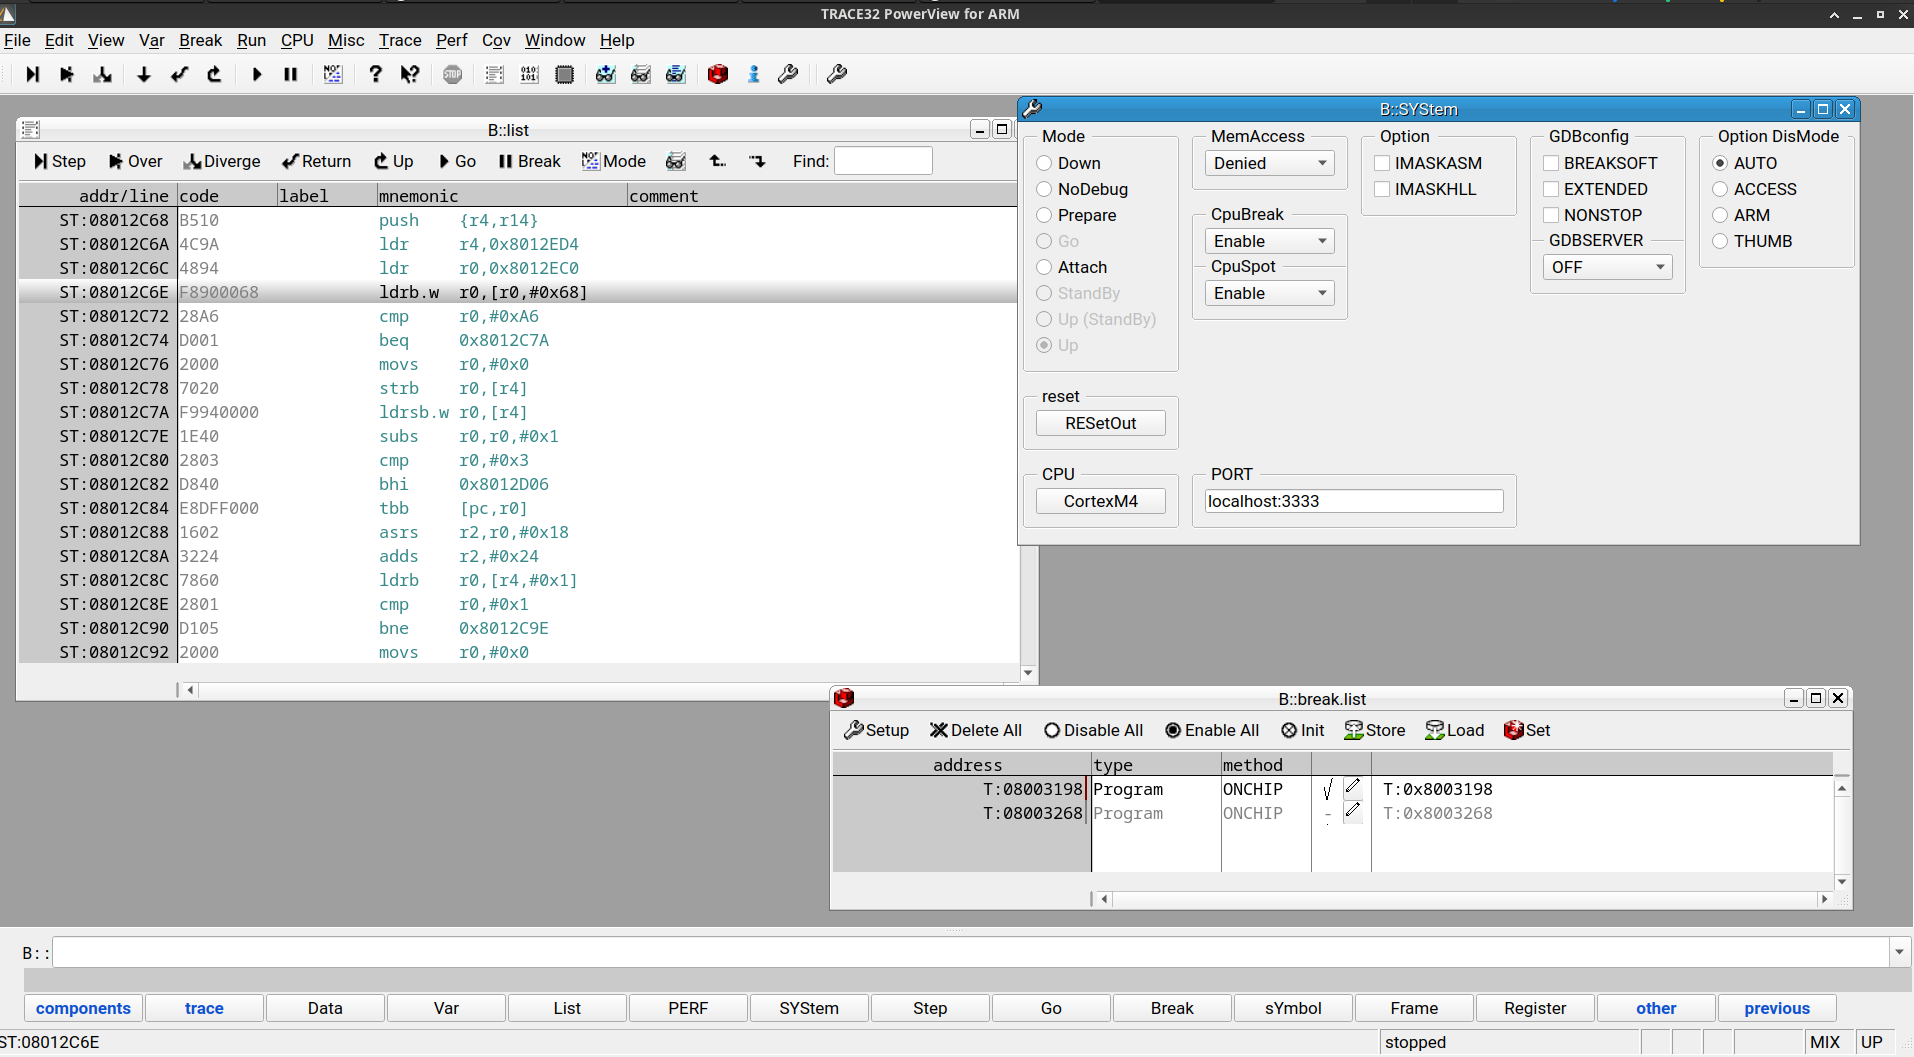The image size is (1914, 1057).
Task: Click the blue info figure icon
Action: (x=754, y=74)
